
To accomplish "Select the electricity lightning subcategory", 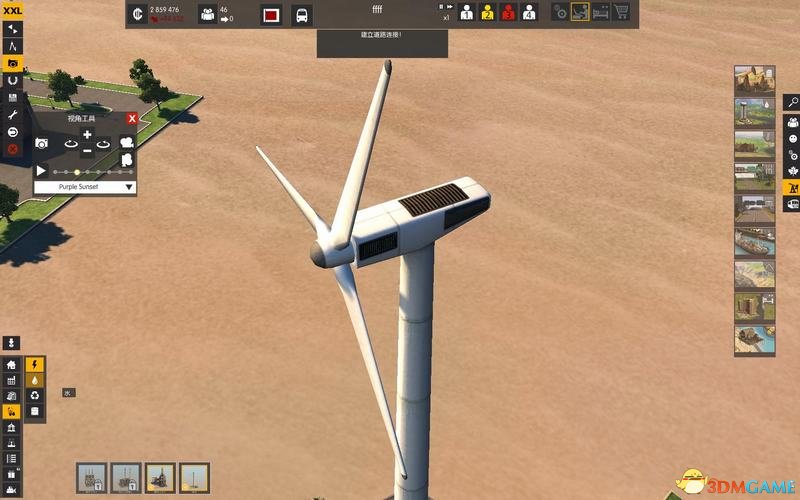I will pos(35,364).
